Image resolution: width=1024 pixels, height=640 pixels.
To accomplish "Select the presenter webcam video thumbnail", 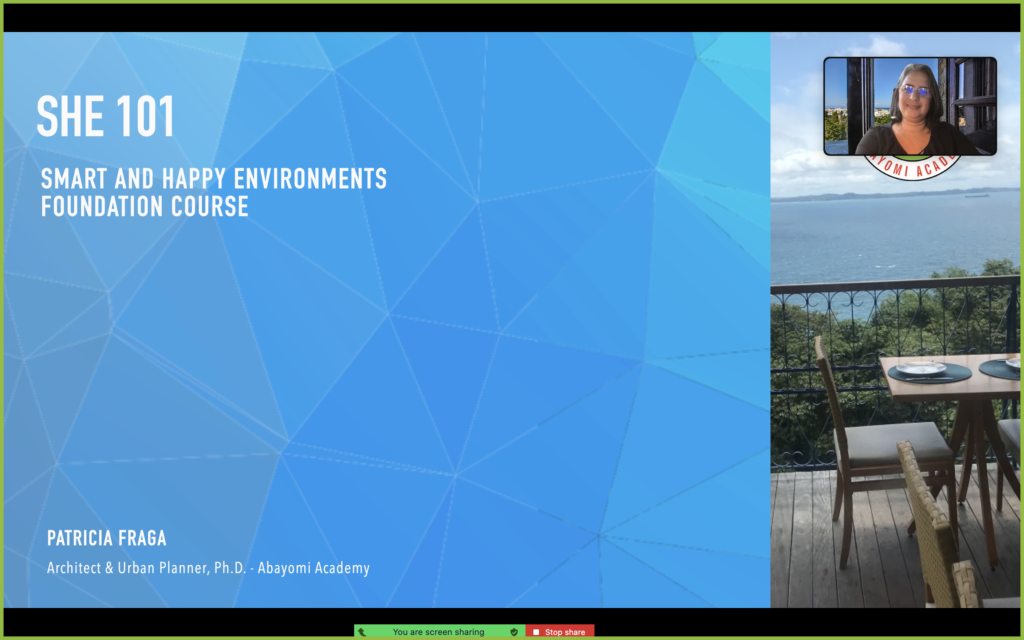I will (x=909, y=105).
